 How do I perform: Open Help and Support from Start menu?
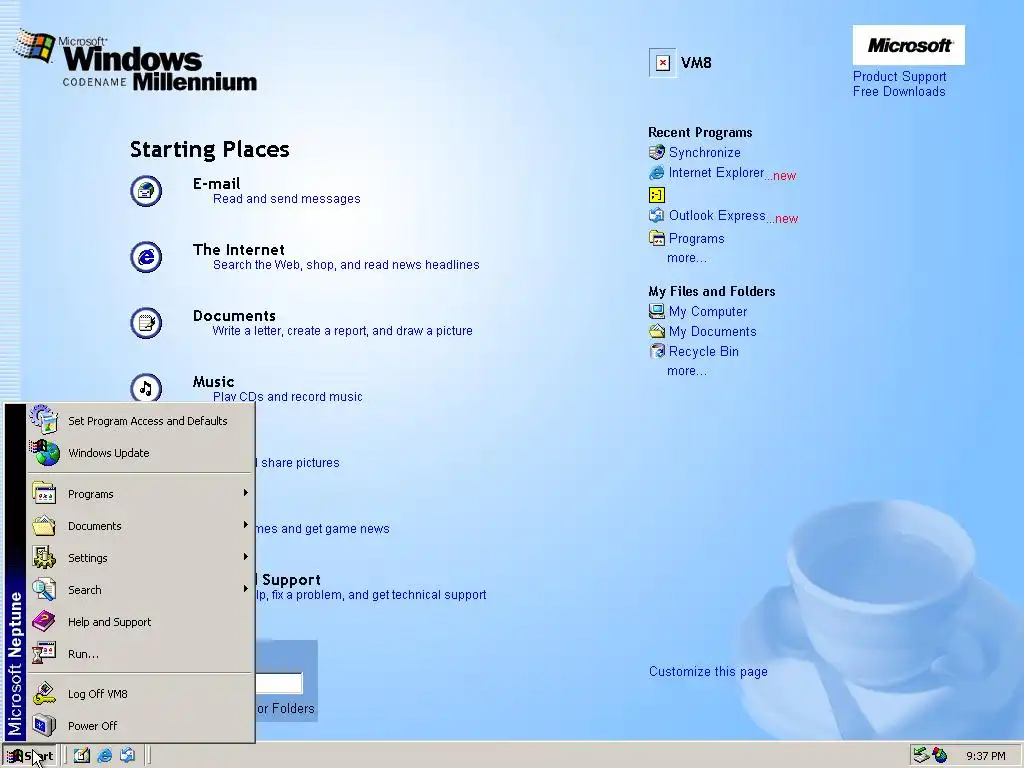pyautogui.click(x=140, y=622)
